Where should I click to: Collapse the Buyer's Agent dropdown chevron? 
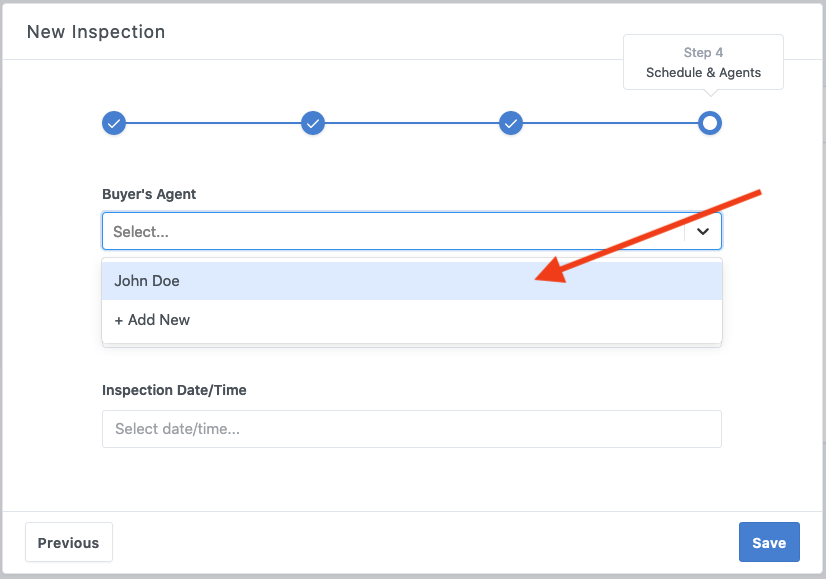pyautogui.click(x=703, y=231)
